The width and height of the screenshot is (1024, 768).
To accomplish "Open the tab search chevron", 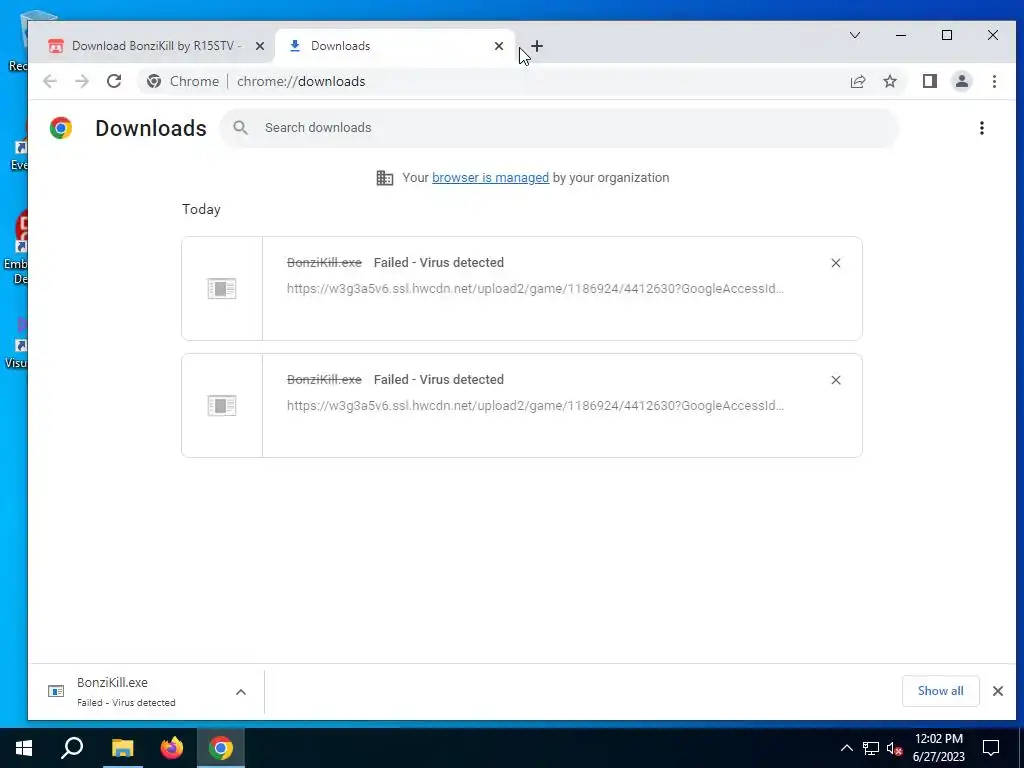I will (855, 35).
